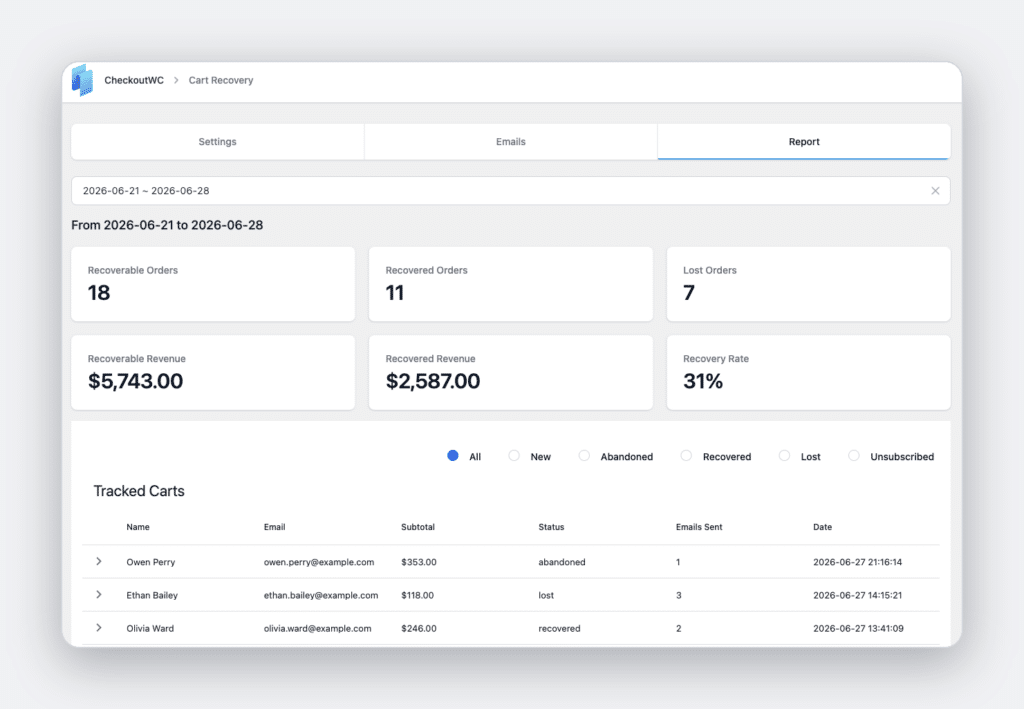The width and height of the screenshot is (1024, 709).
Task: Click the date 2026-06-27 14:15:21
Action: coord(857,595)
